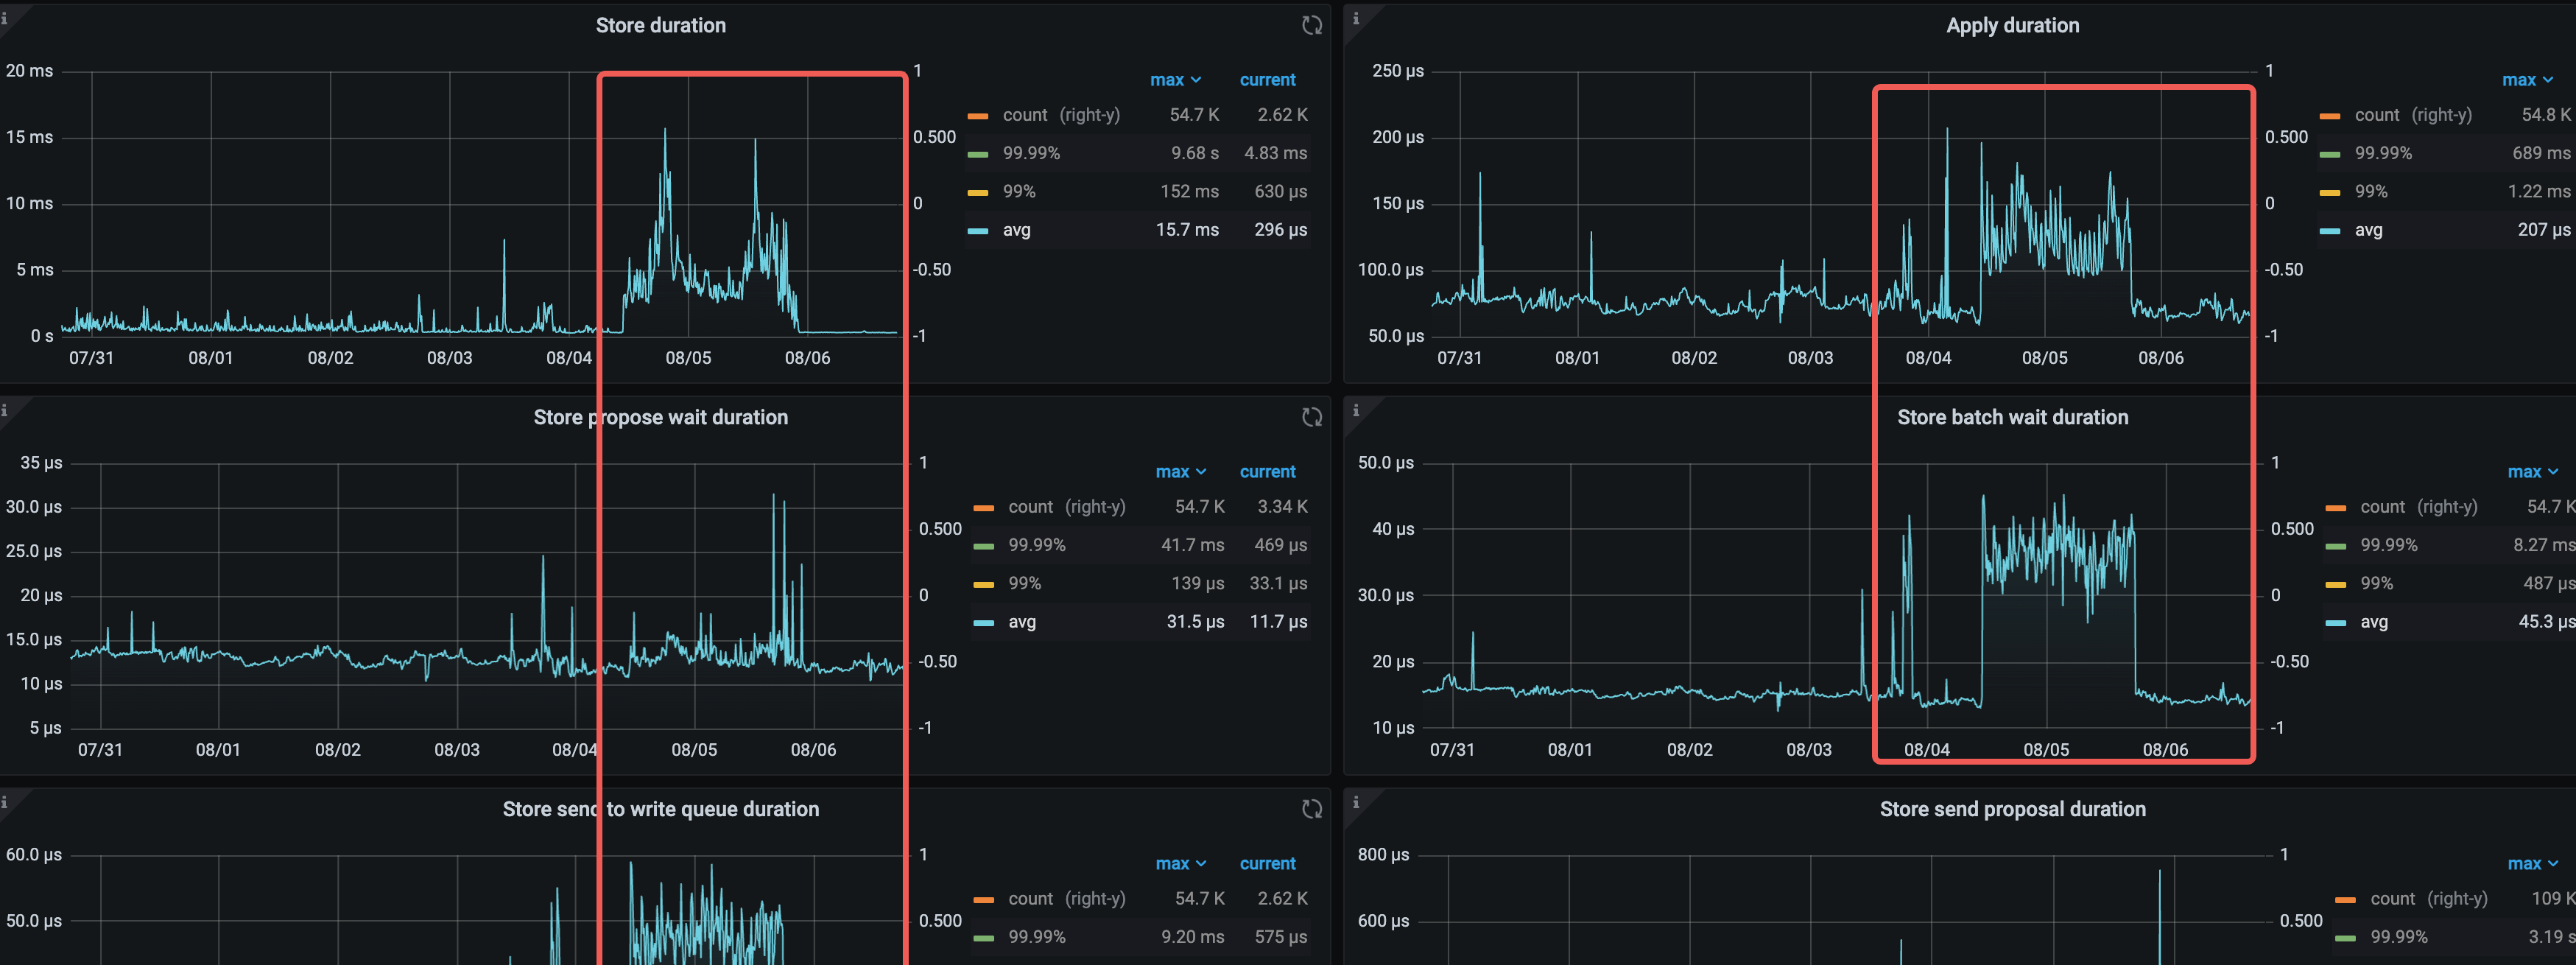Image resolution: width=2576 pixels, height=965 pixels.
Task: Click the 8.27 ms value in Store batch wait legend
Action: 2544,545
